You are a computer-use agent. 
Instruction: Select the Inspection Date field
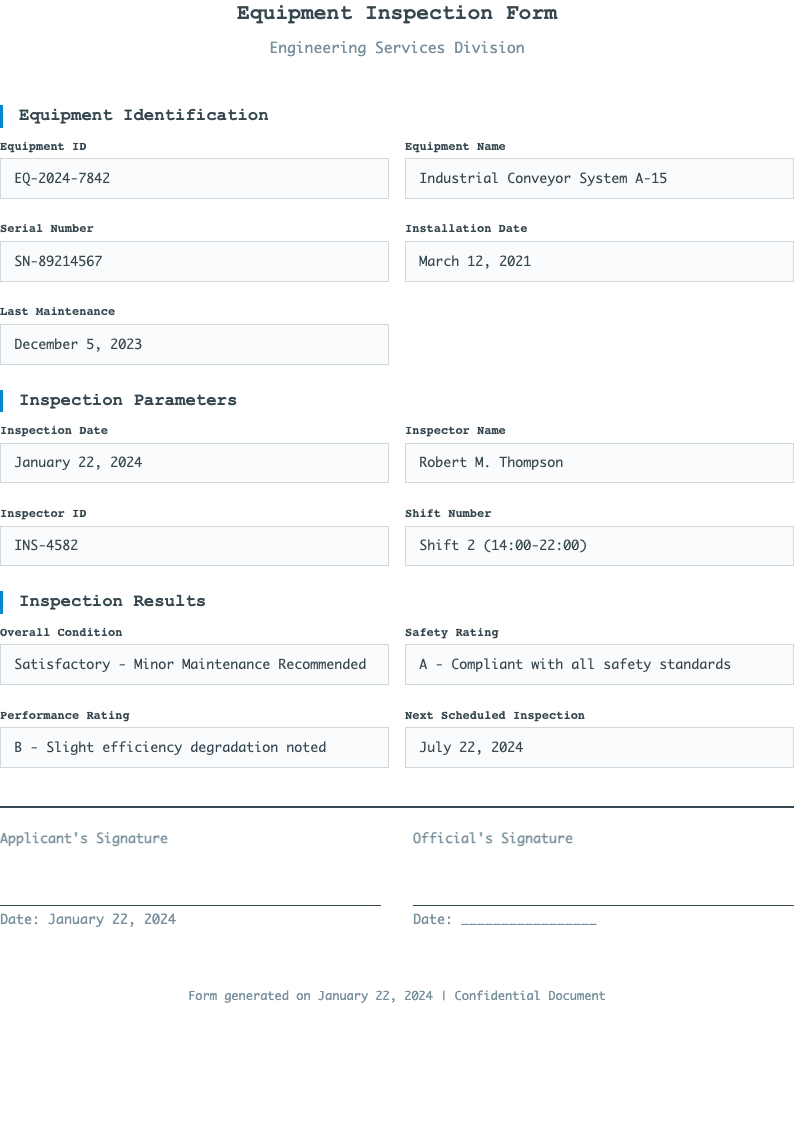(x=194, y=463)
